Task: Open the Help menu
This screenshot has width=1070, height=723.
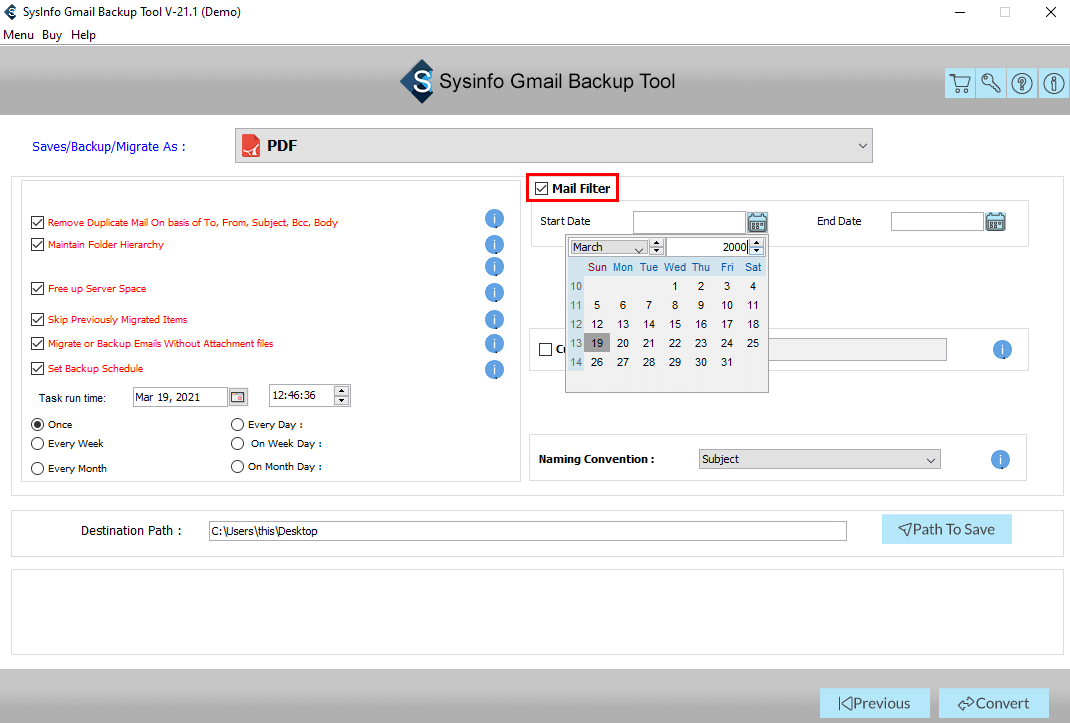Action: pos(83,35)
